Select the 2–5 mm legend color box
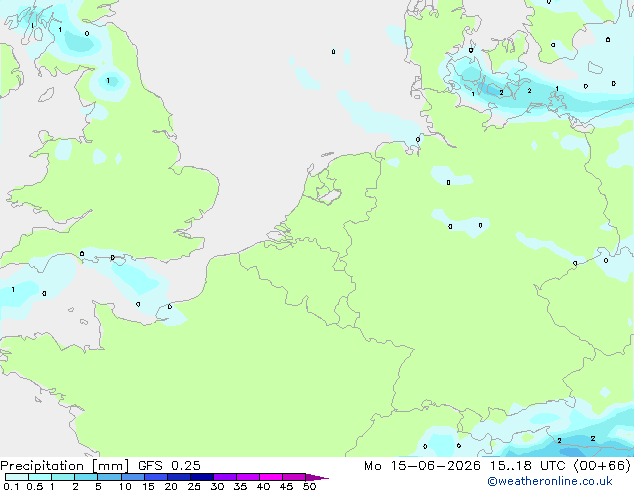 (x=86, y=477)
